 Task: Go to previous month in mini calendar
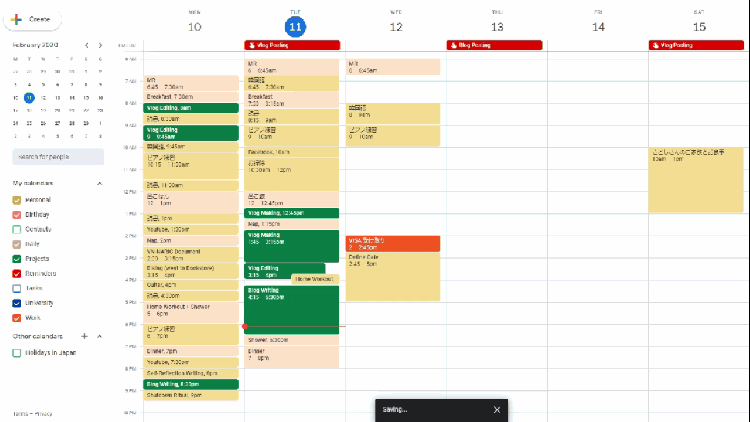click(86, 45)
